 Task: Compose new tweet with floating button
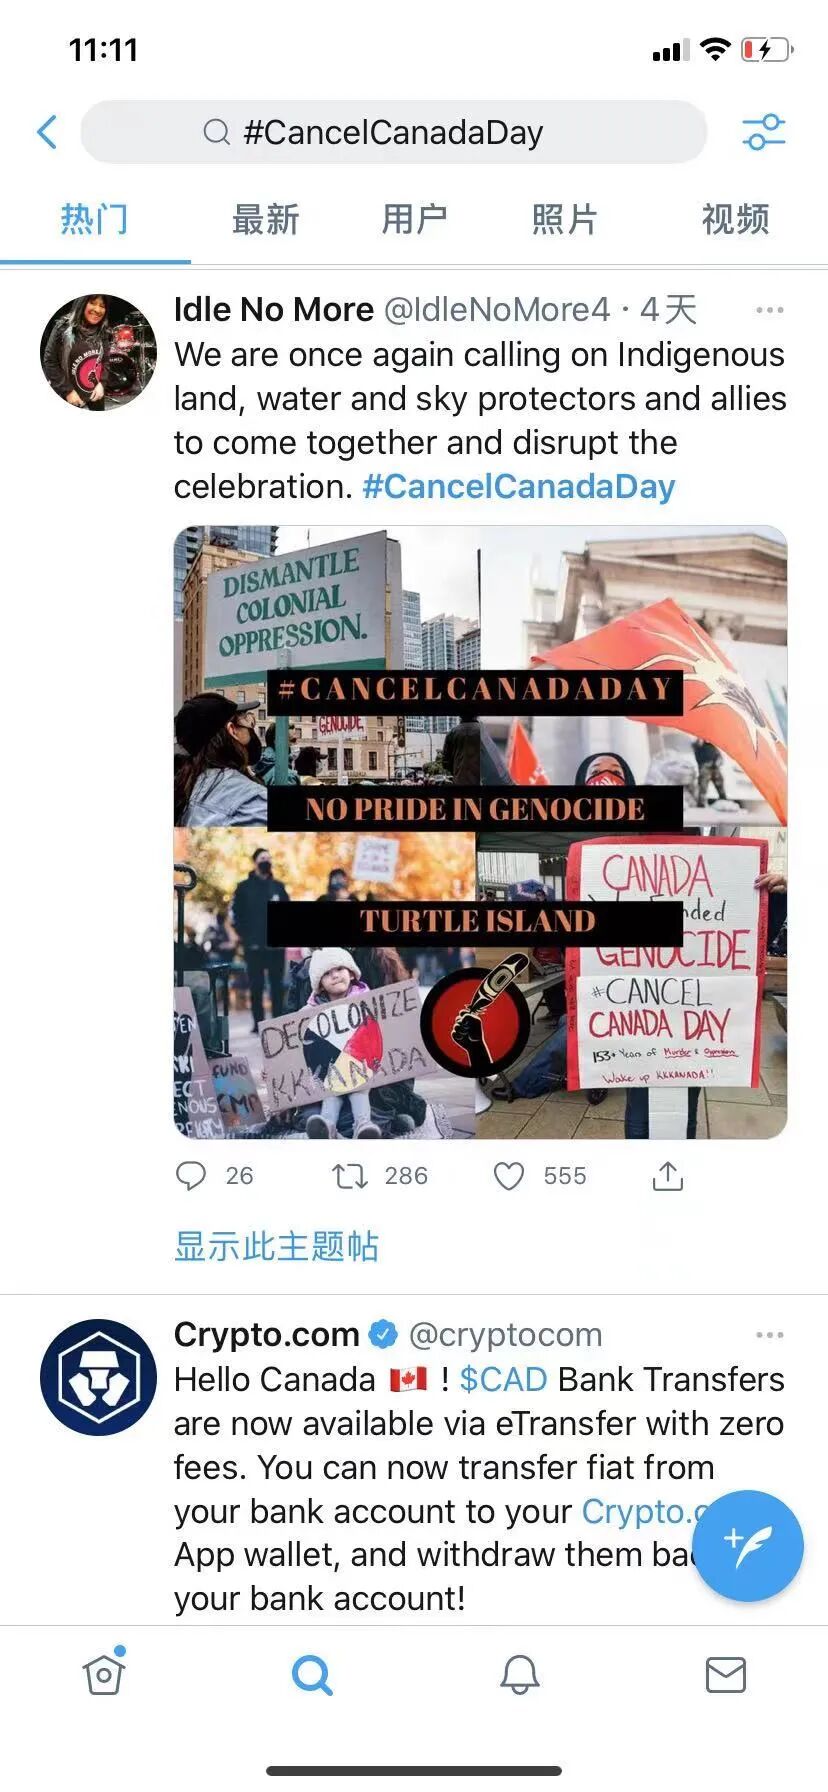point(747,1546)
